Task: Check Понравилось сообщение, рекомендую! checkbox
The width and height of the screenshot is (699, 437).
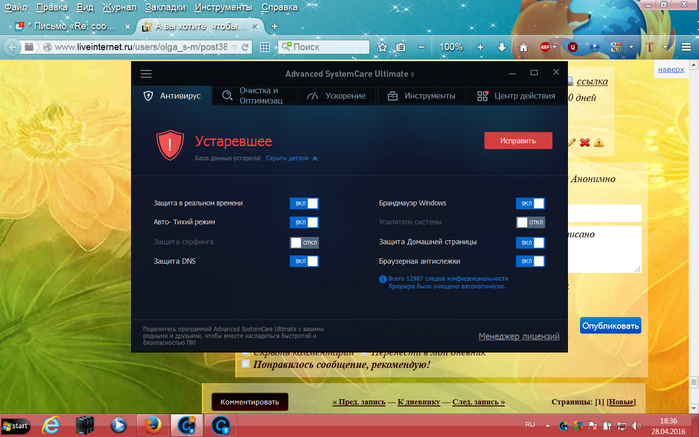Action: pos(246,364)
